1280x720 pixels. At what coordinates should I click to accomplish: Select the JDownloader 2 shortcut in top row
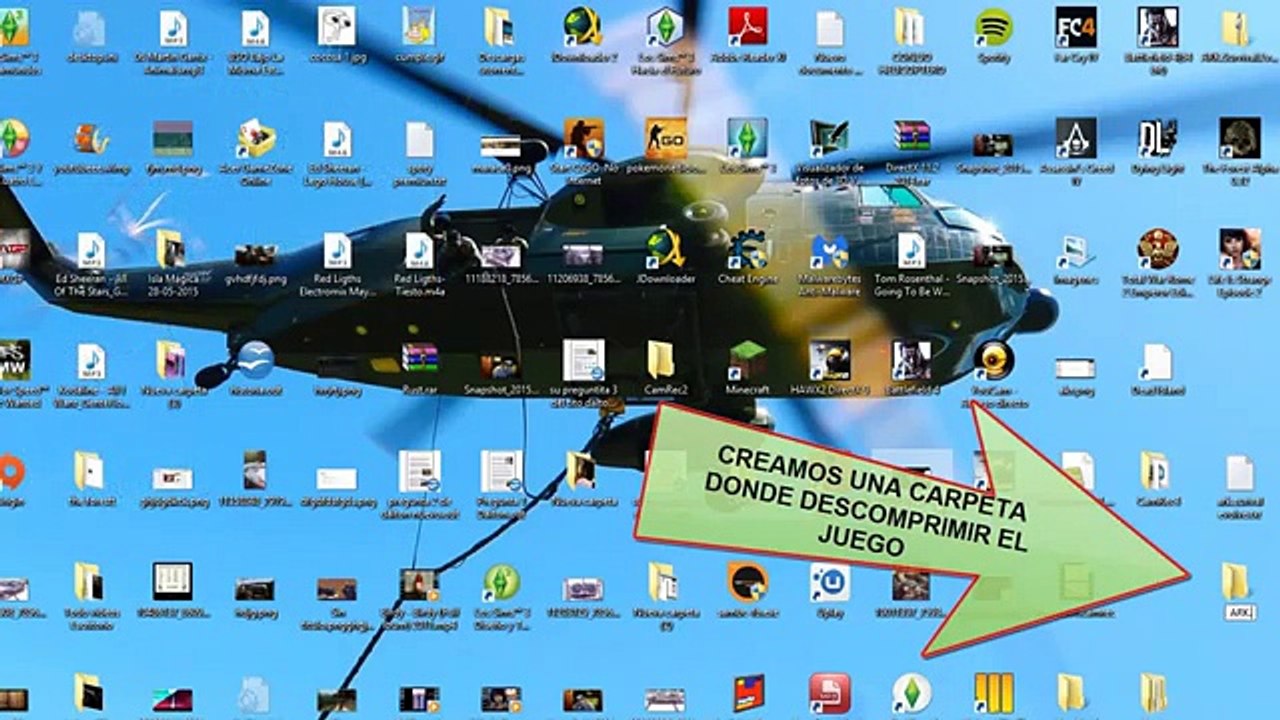click(x=583, y=28)
